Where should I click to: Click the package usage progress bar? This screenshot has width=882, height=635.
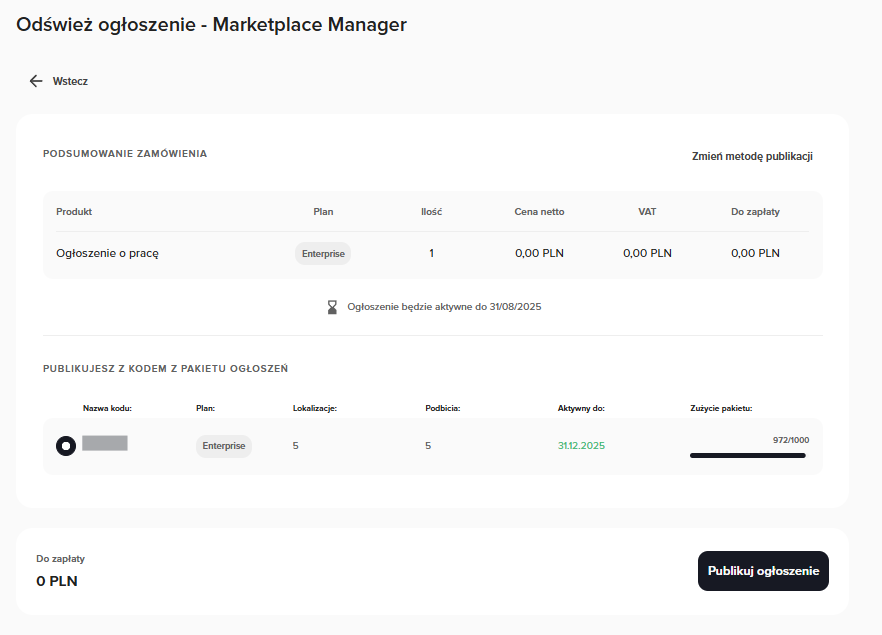747,455
